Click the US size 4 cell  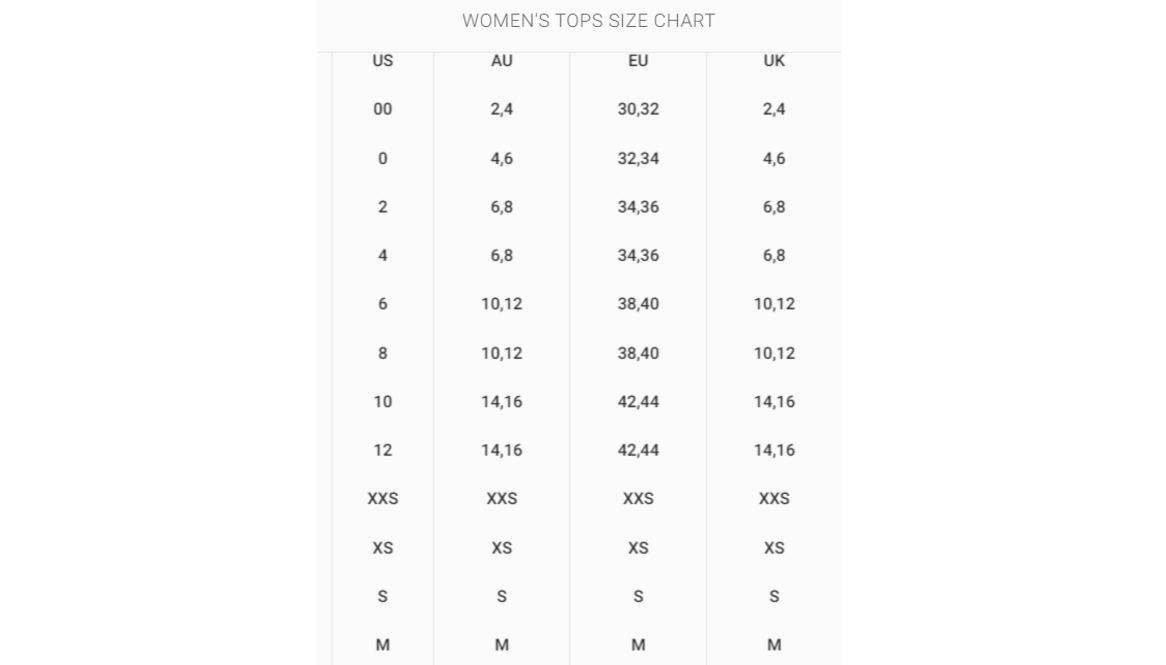click(382, 255)
